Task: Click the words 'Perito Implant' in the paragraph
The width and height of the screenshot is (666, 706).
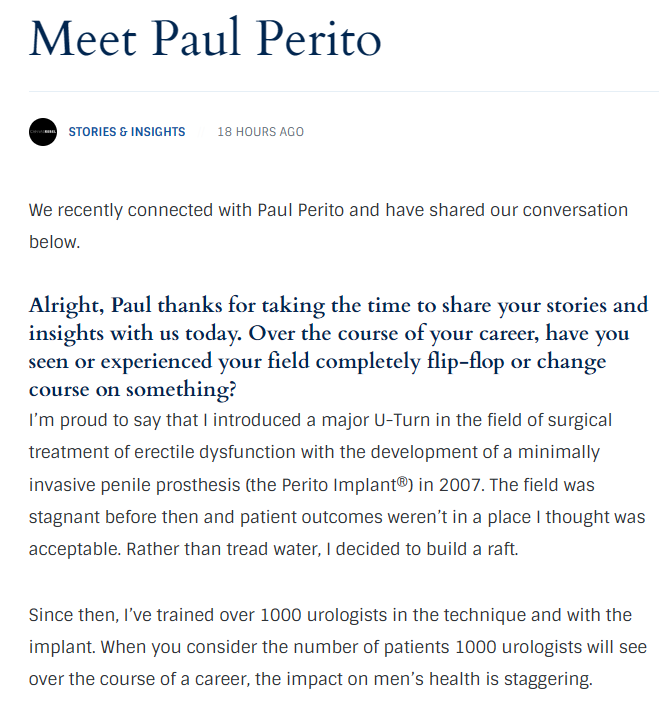Action: pos(339,485)
